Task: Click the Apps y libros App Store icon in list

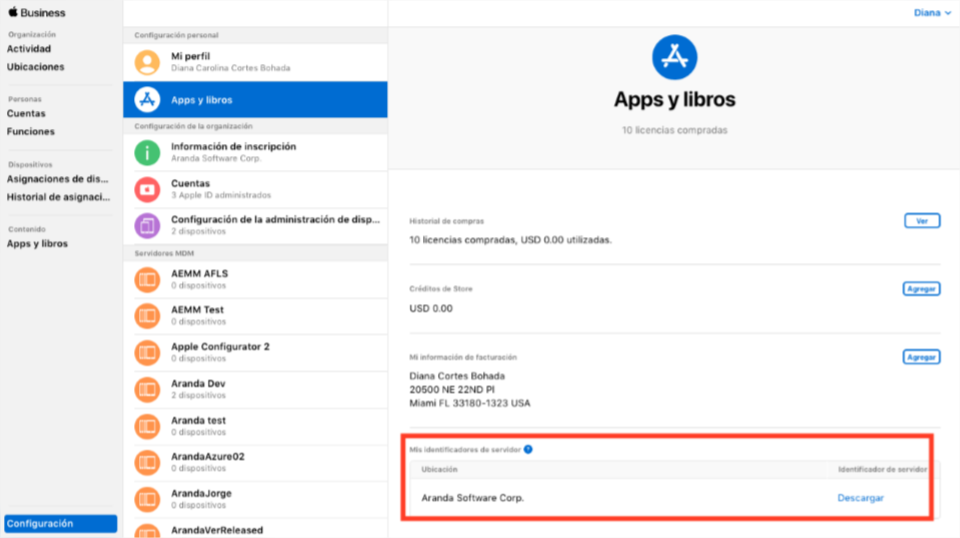Action: click(147, 99)
